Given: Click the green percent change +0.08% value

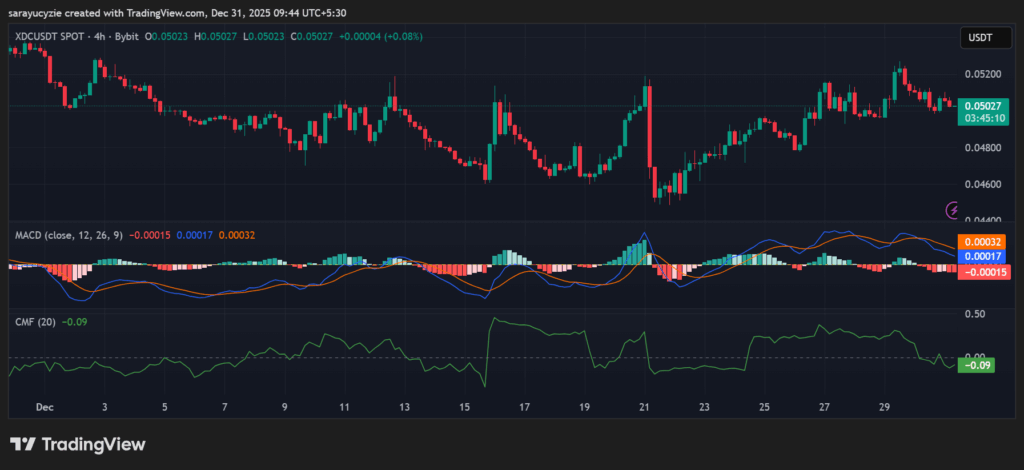Looking at the screenshot, I should coord(401,37).
